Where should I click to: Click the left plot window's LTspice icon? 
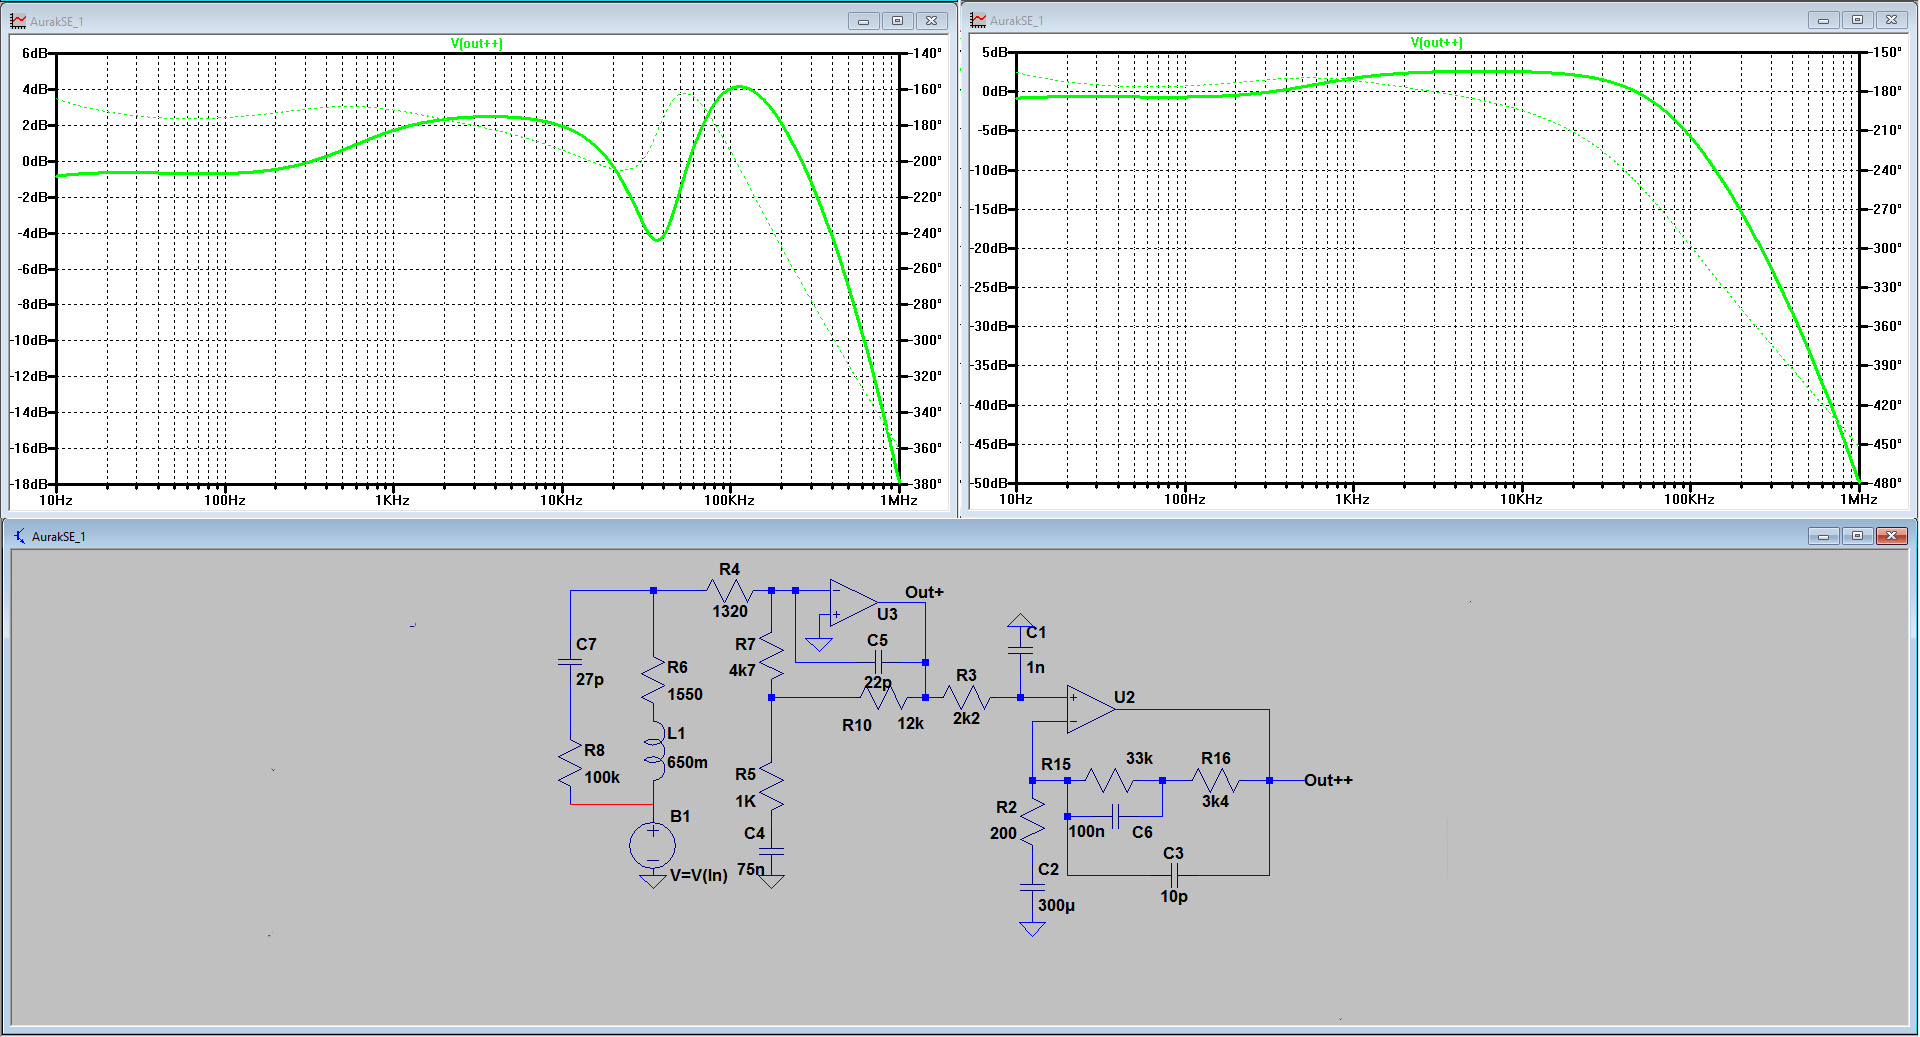coord(18,21)
